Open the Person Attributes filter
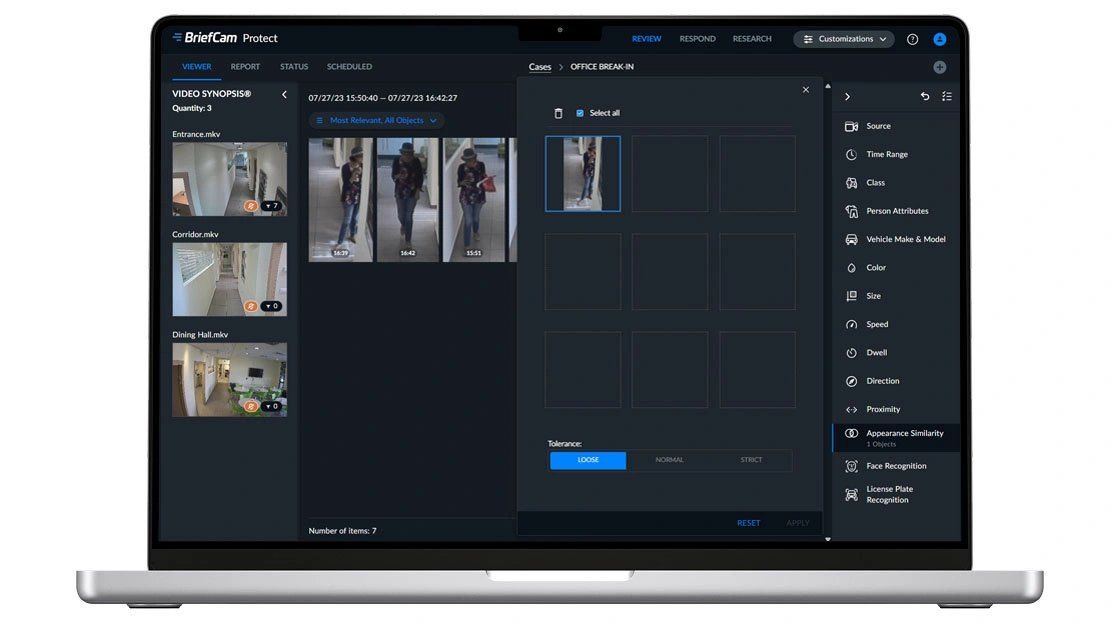 pyautogui.click(x=897, y=211)
